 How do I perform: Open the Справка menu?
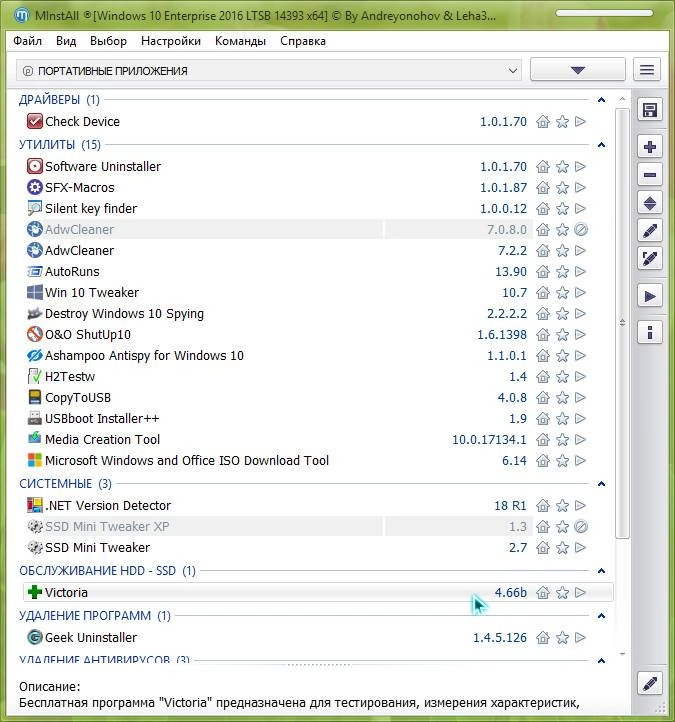point(303,41)
